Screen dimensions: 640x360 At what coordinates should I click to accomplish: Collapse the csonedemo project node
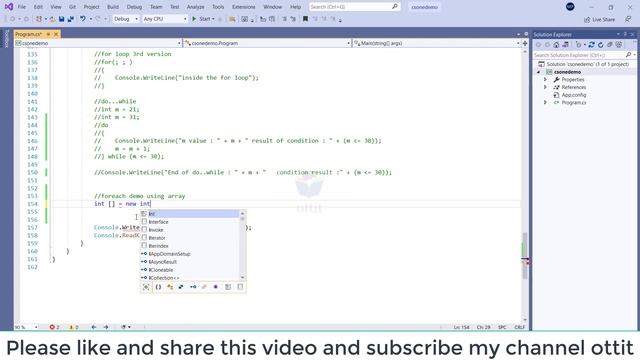pyautogui.click(x=539, y=72)
